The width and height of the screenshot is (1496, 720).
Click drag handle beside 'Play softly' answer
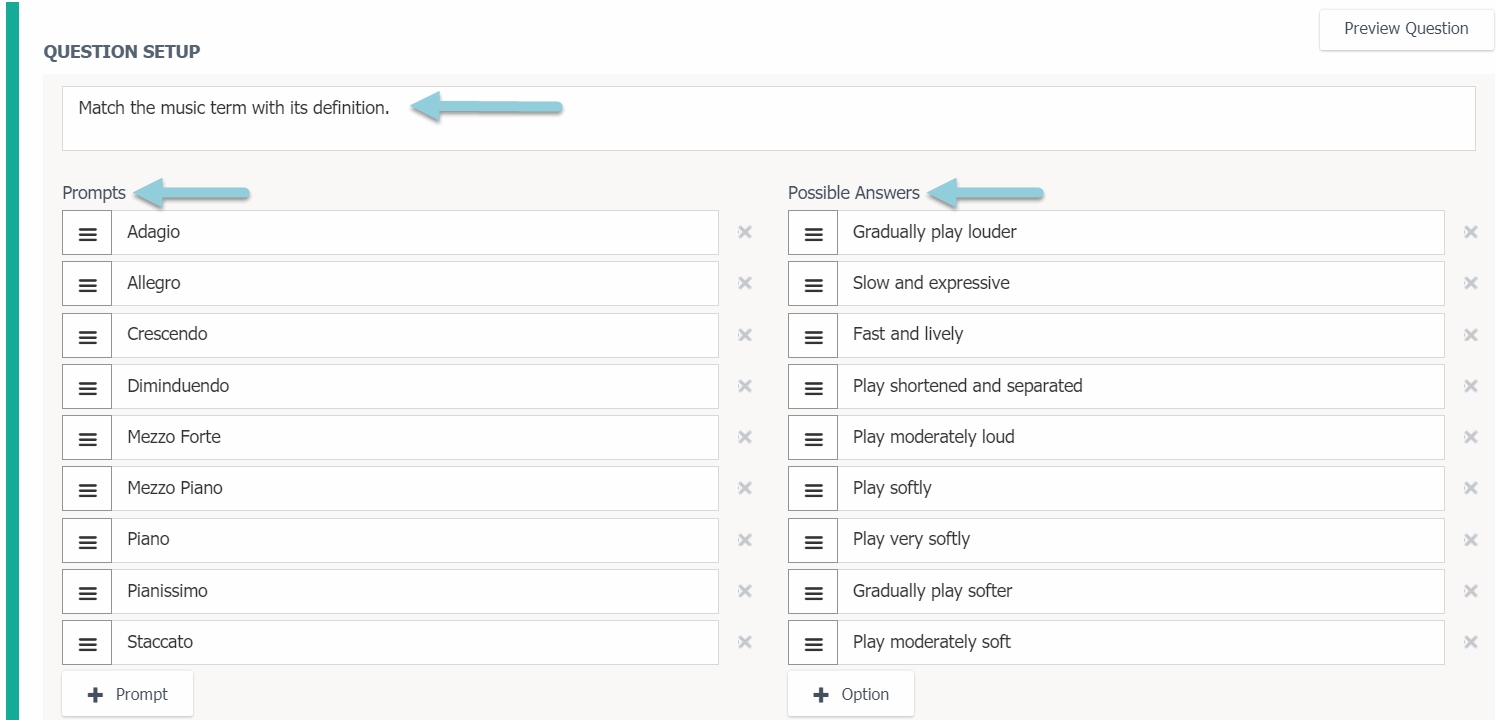tap(813, 489)
